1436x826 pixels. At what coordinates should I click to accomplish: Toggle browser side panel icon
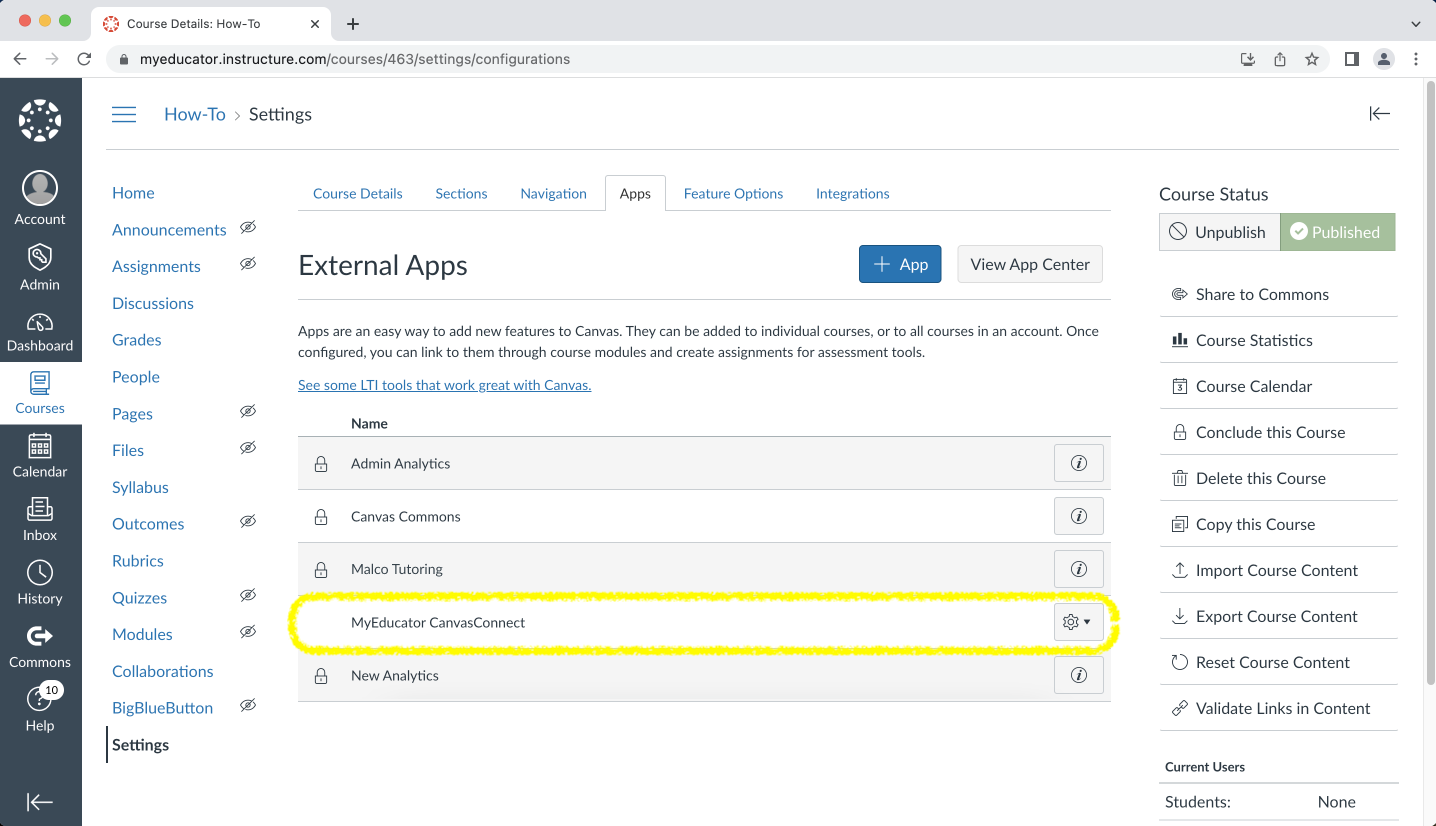[1351, 59]
